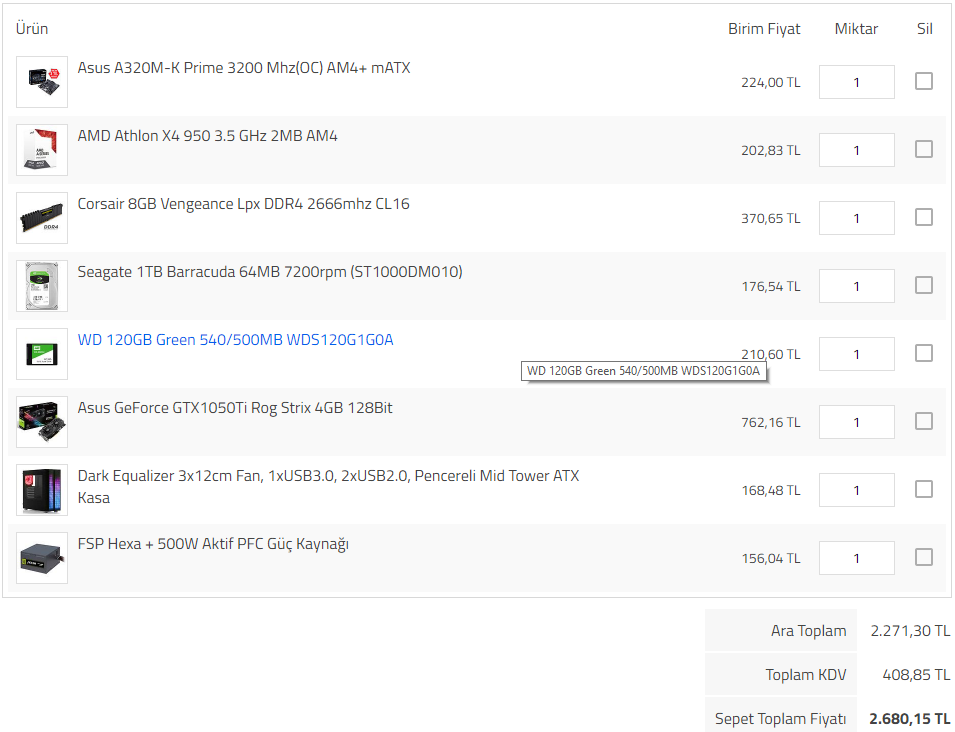955x732 pixels.
Task: Check the delete box for Seagate 1TB Barracuda
Action: [x=924, y=286]
